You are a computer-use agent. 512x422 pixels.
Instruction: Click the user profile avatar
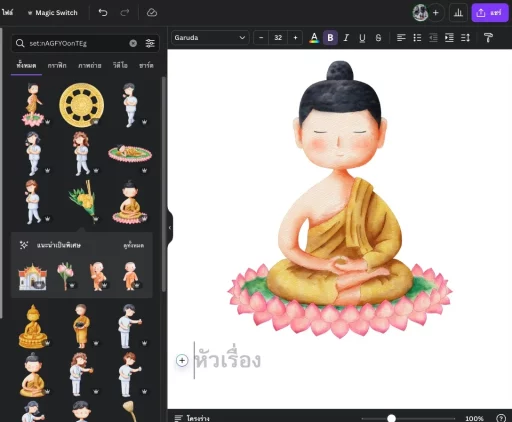420,13
